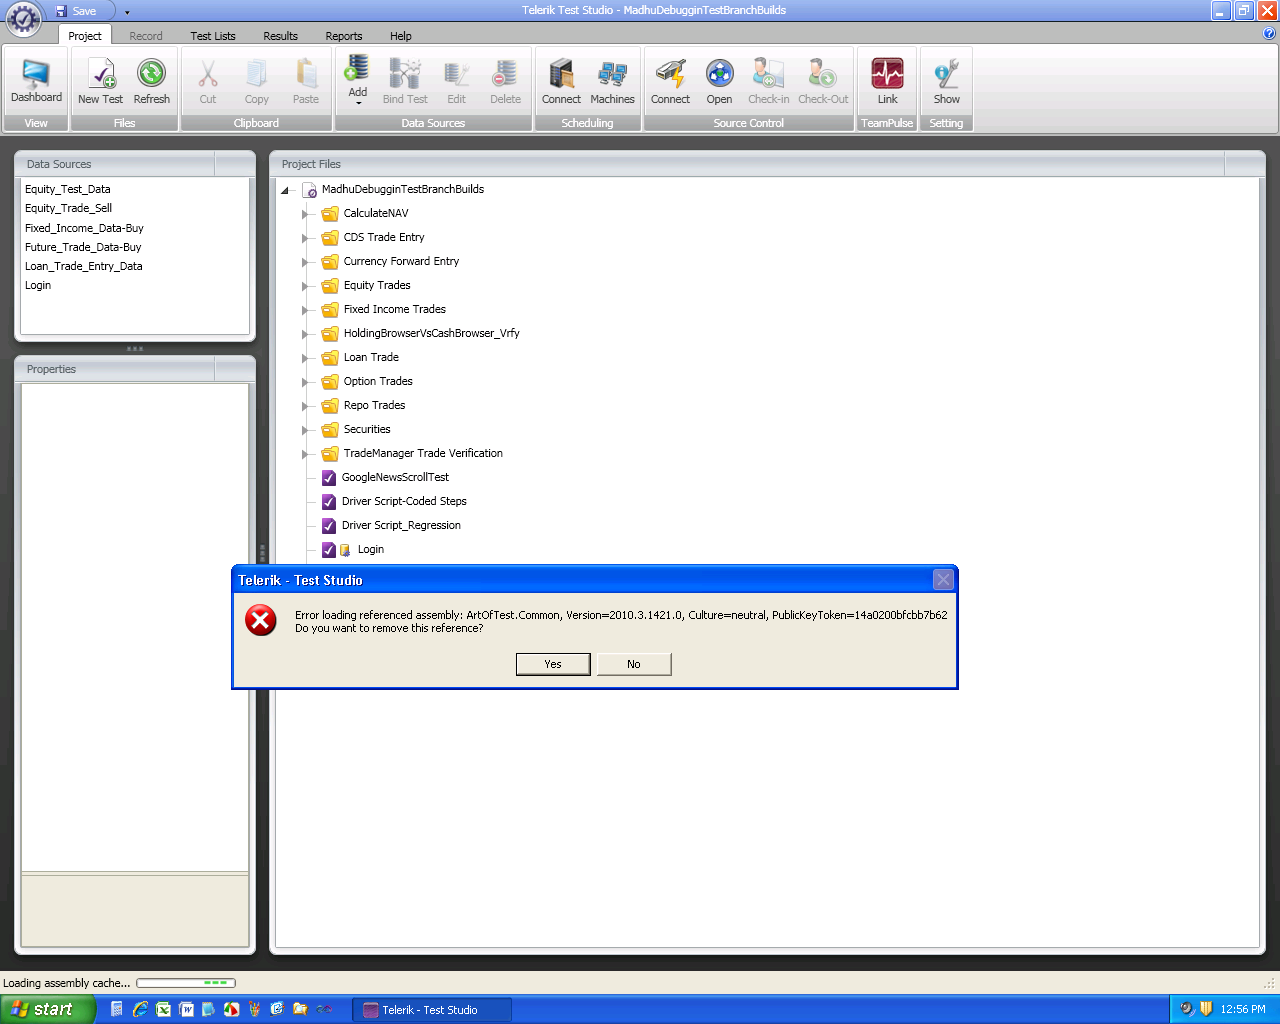Show the project settings
The image size is (1280, 1024).
coord(946,82)
